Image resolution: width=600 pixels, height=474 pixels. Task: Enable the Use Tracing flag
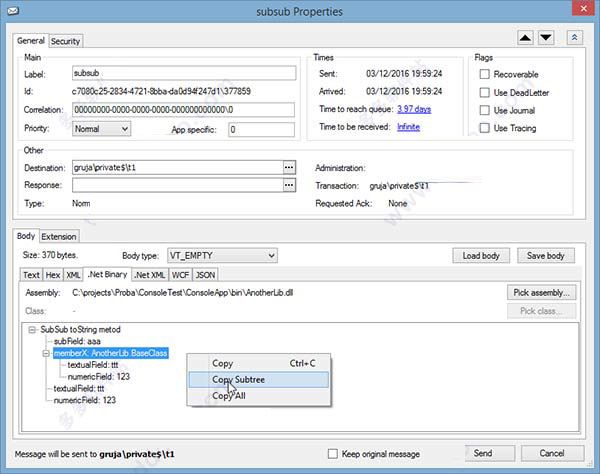tap(484, 128)
